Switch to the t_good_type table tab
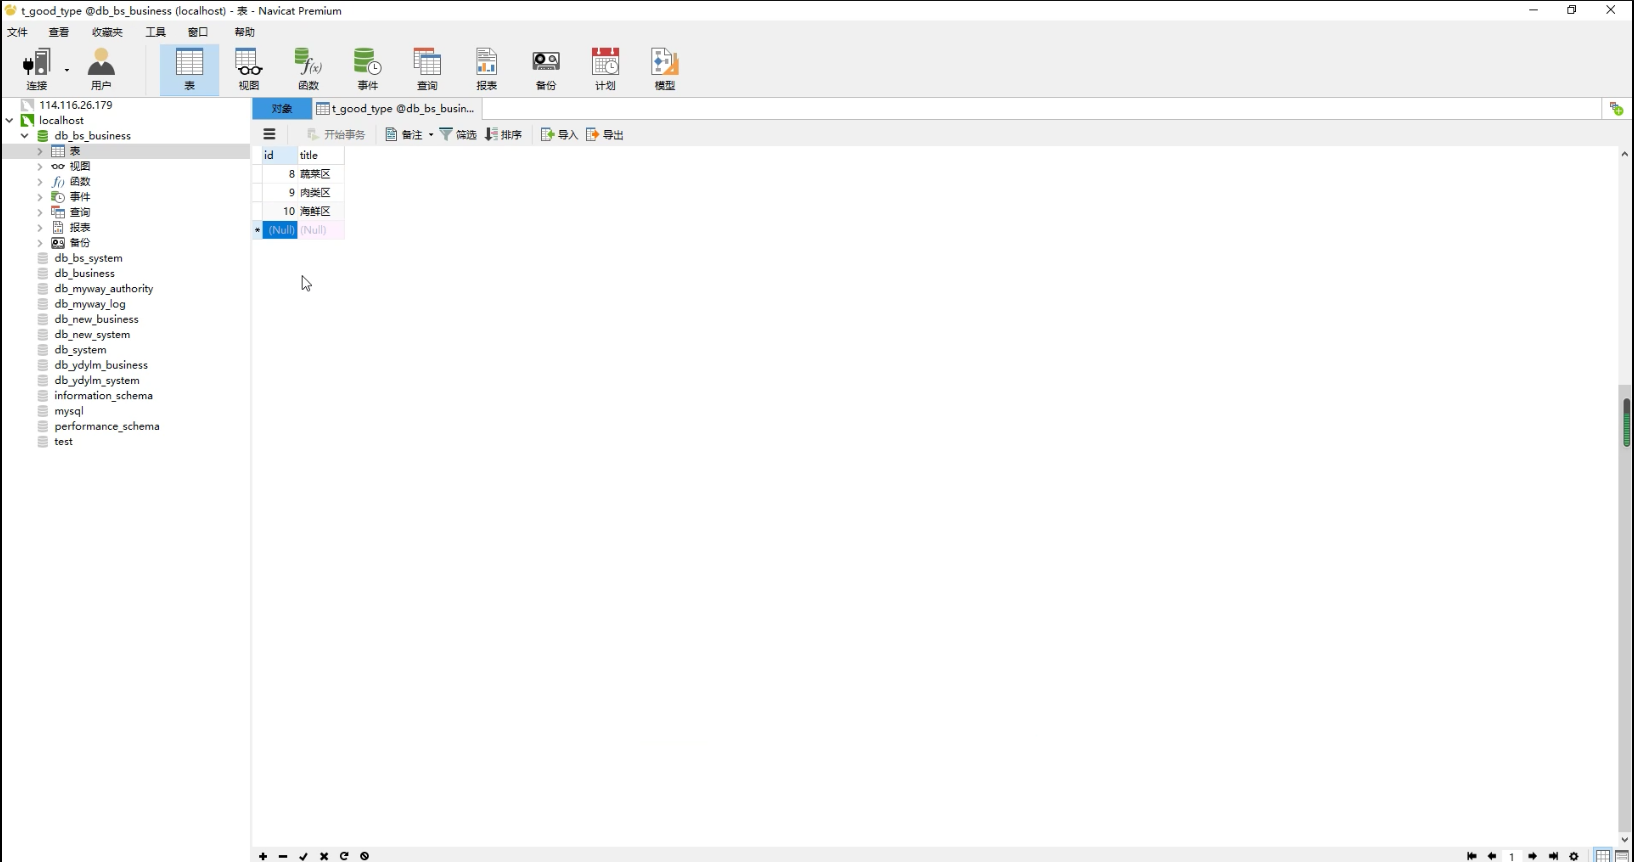The height and width of the screenshot is (862, 1634). pos(397,108)
